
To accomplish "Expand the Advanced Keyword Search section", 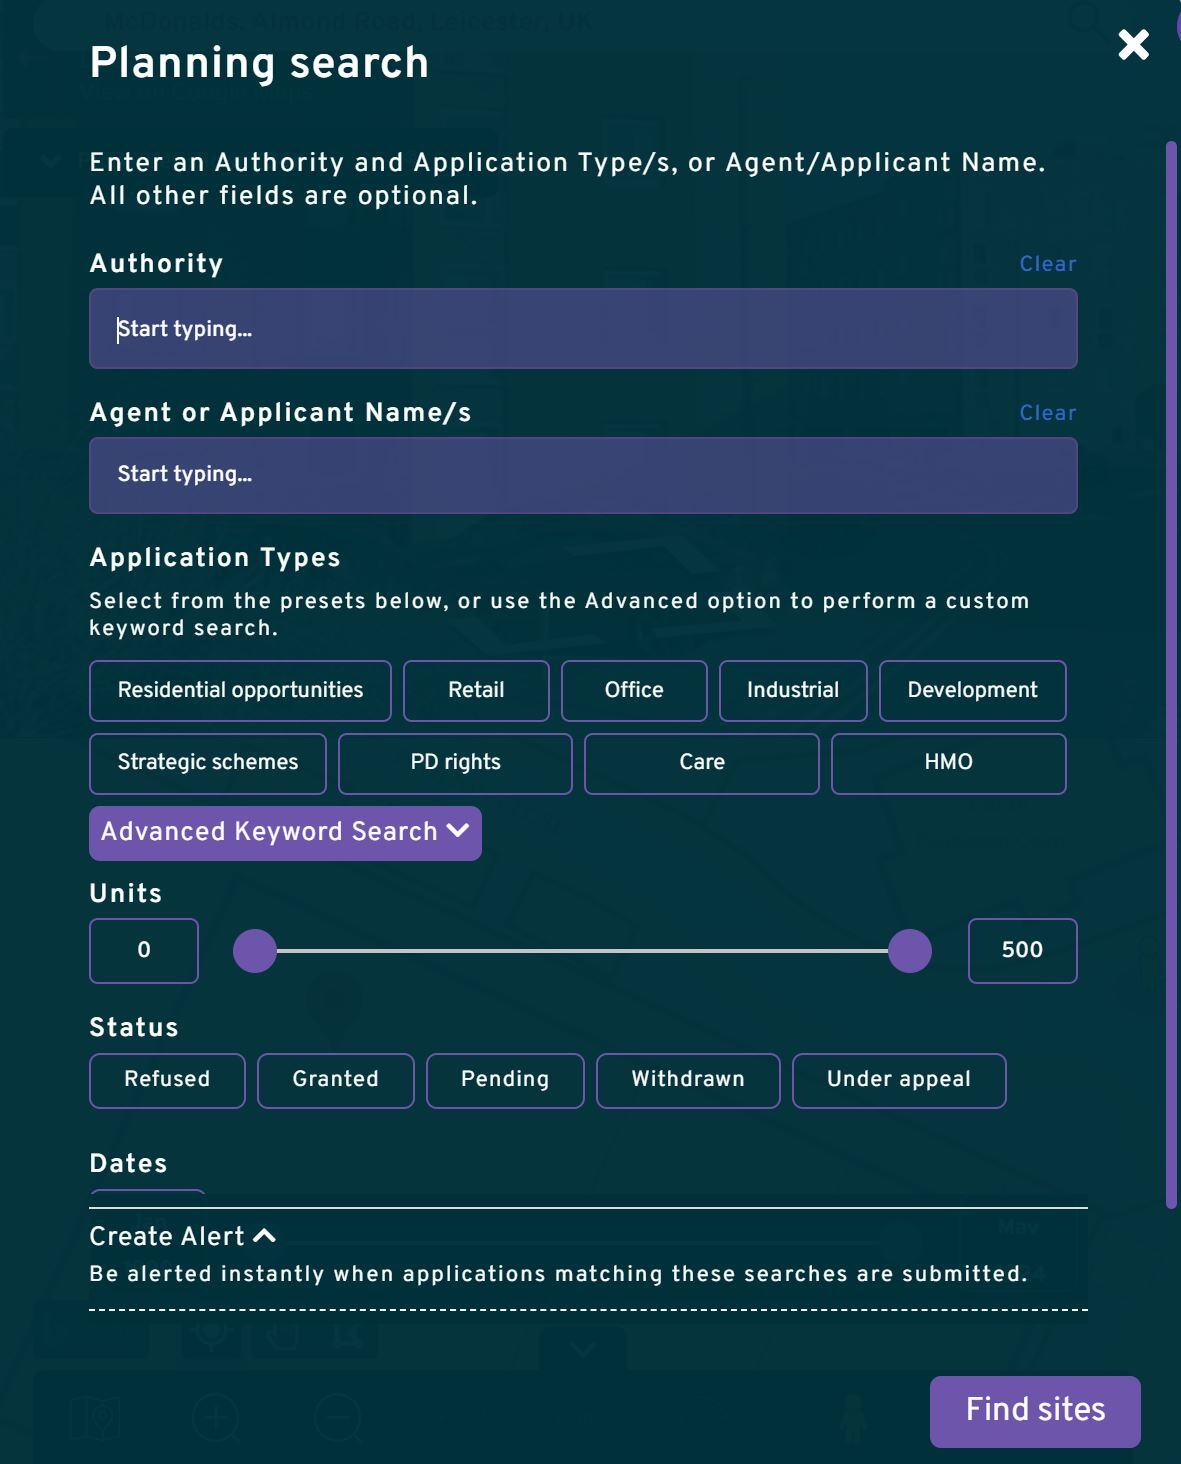I will (285, 832).
